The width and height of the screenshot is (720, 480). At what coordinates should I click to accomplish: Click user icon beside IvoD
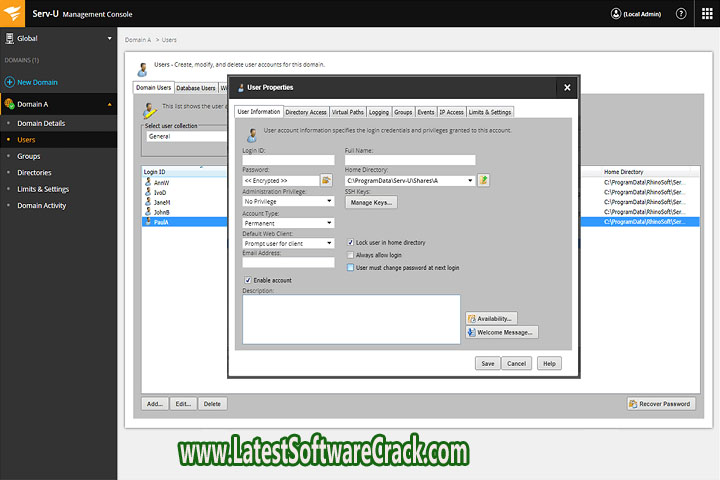coord(148,192)
